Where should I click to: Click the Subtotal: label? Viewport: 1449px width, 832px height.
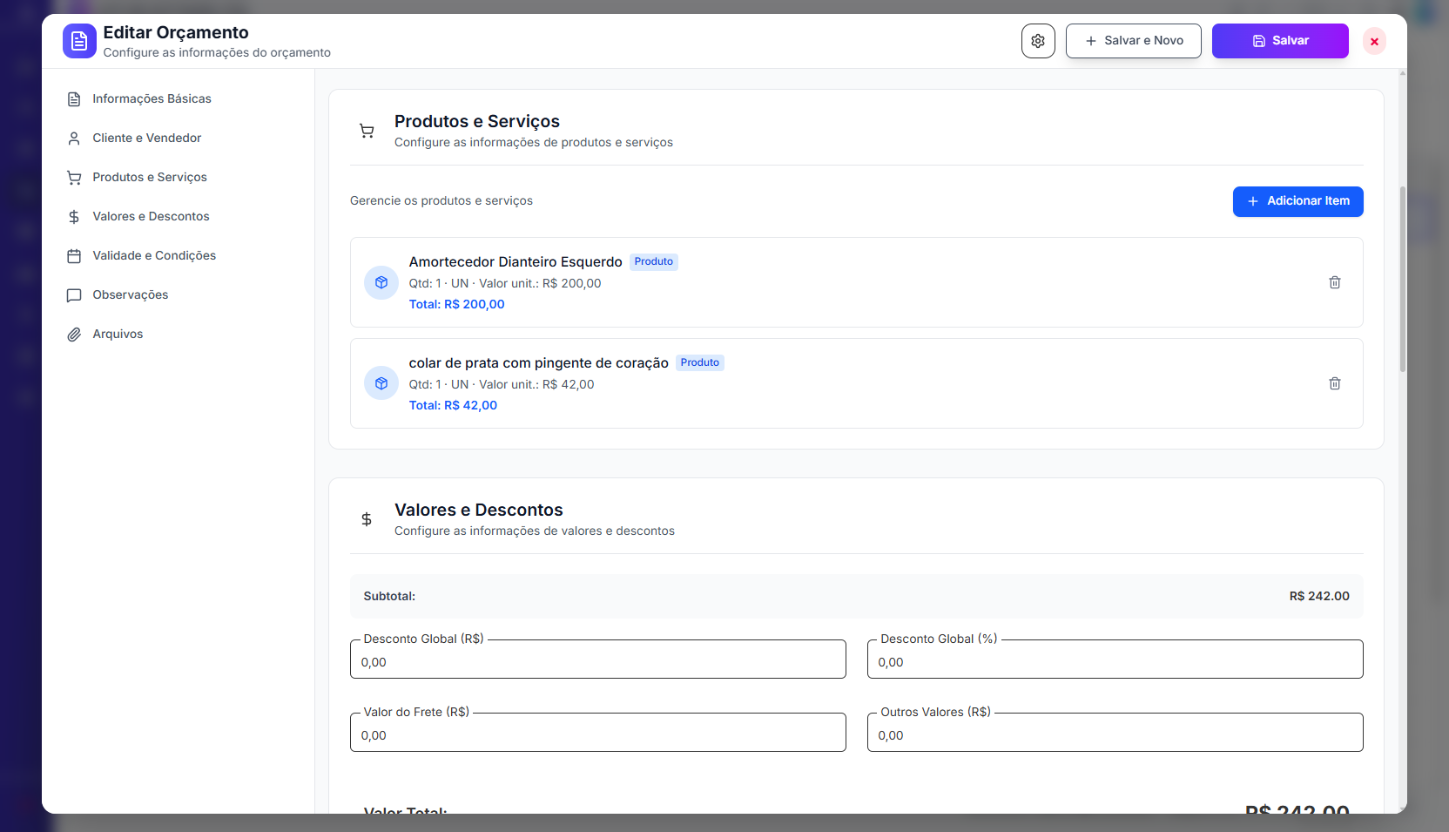(x=389, y=596)
